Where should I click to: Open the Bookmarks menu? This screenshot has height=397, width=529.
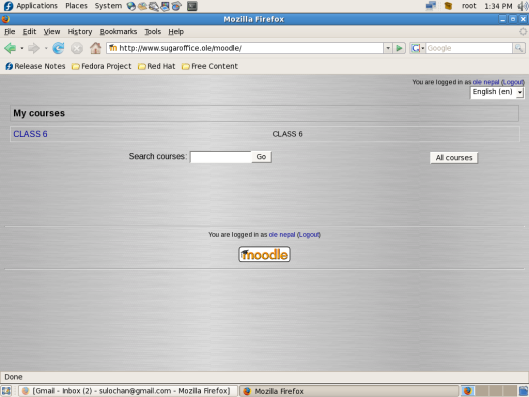(x=118, y=32)
